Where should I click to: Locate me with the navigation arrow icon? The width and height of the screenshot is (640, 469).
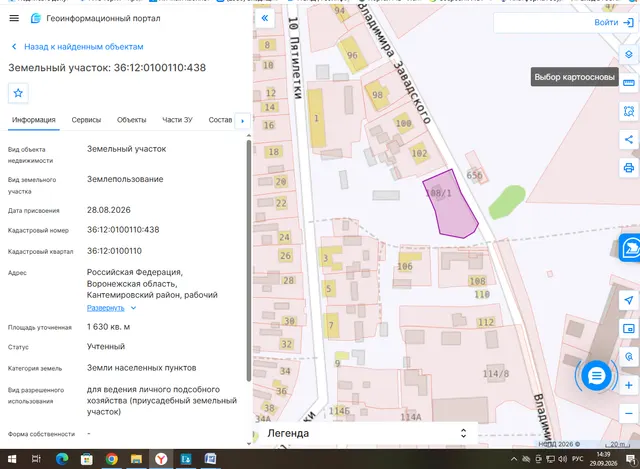click(x=629, y=300)
